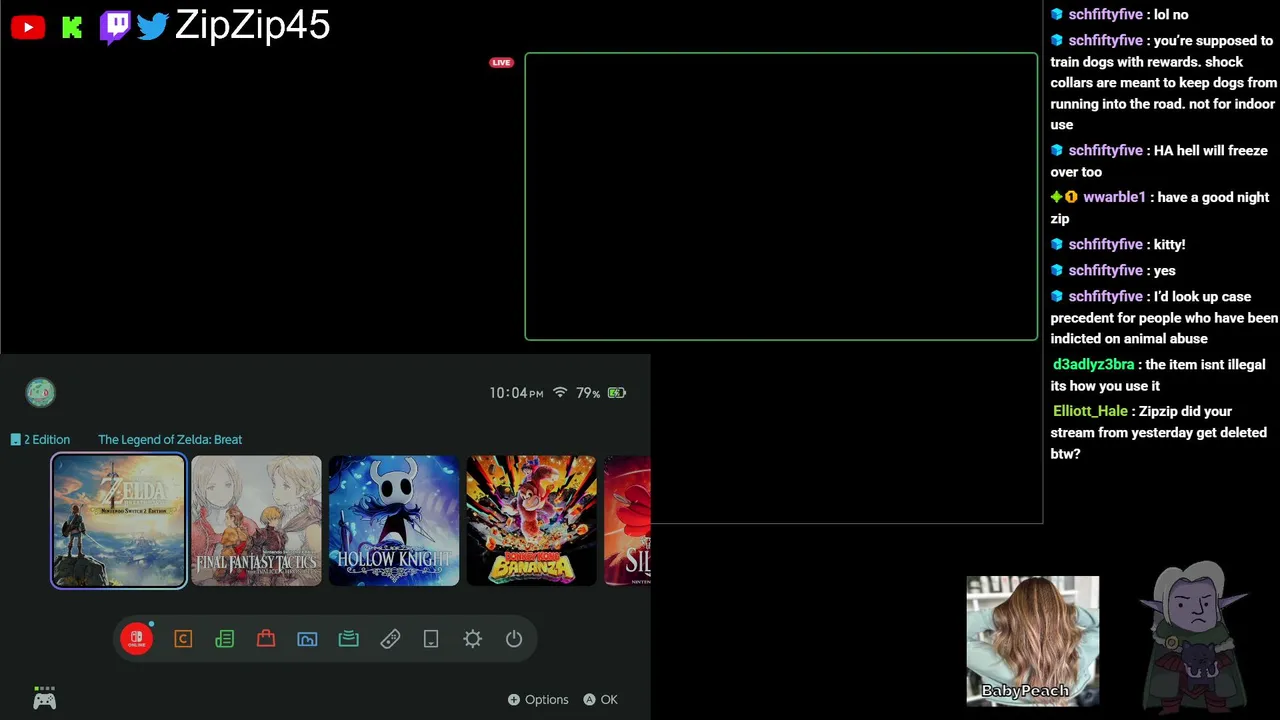Select the Donkey Kong Bananza game tile
The width and height of the screenshot is (1280, 720).
[531, 521]
